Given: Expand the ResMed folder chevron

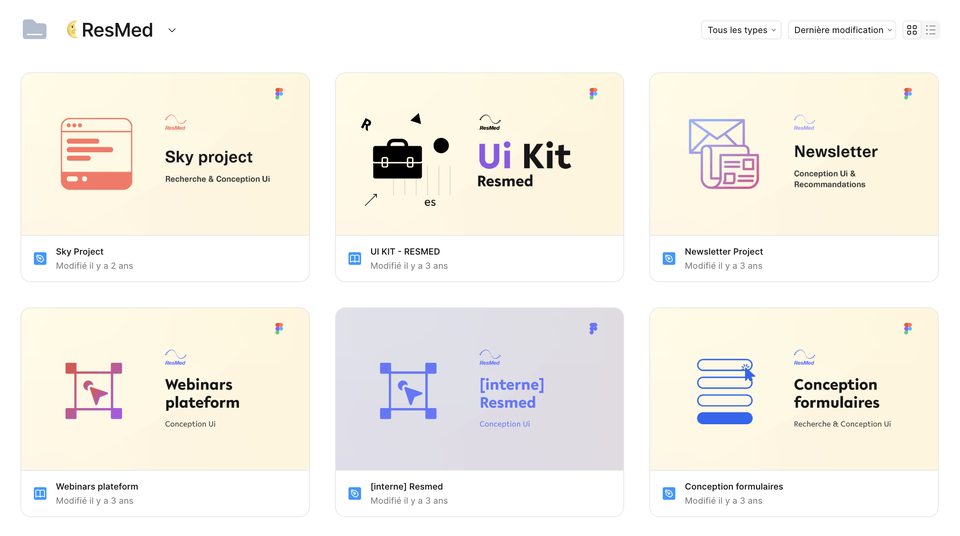Looking at the screenshot, I should [172, 30].
